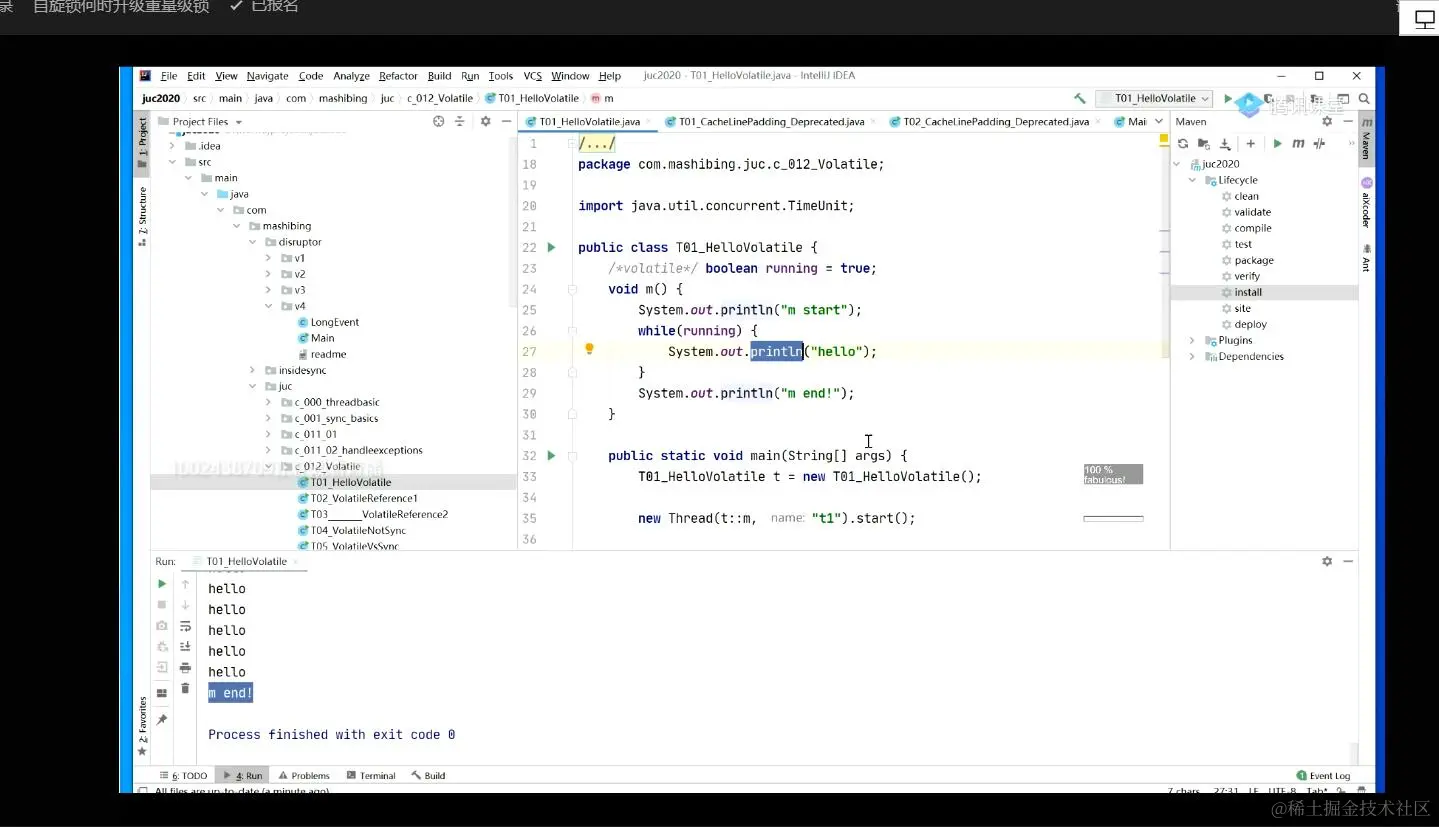Collapse all in Project panel
Viewport: 1439px width, 827px height.
click(x=460, y=121)
